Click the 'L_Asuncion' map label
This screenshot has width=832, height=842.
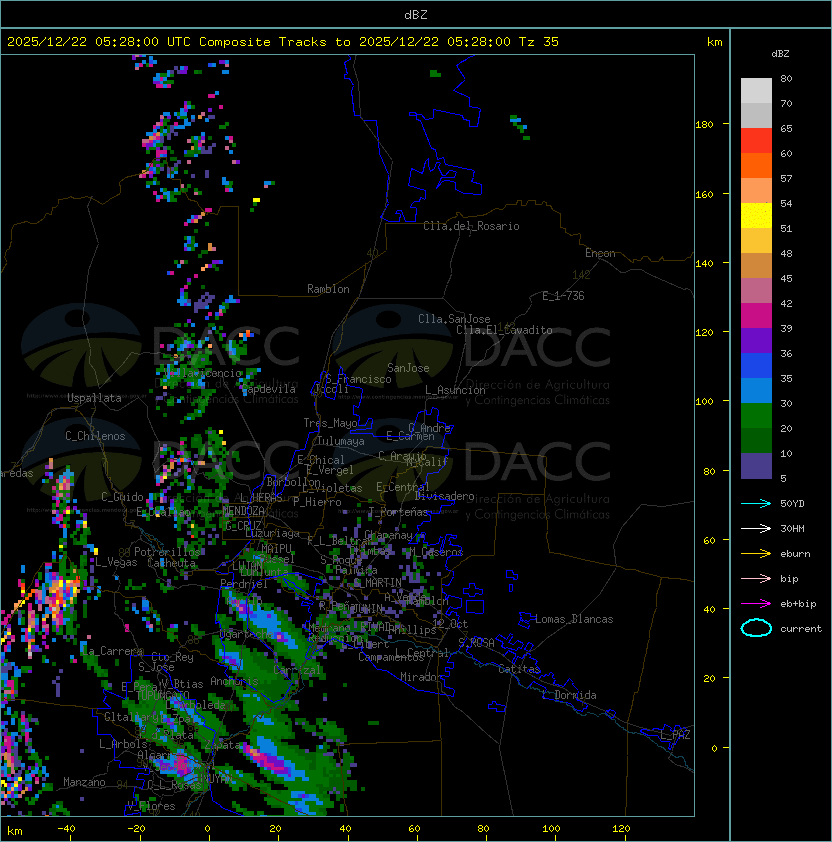point(455,390)
